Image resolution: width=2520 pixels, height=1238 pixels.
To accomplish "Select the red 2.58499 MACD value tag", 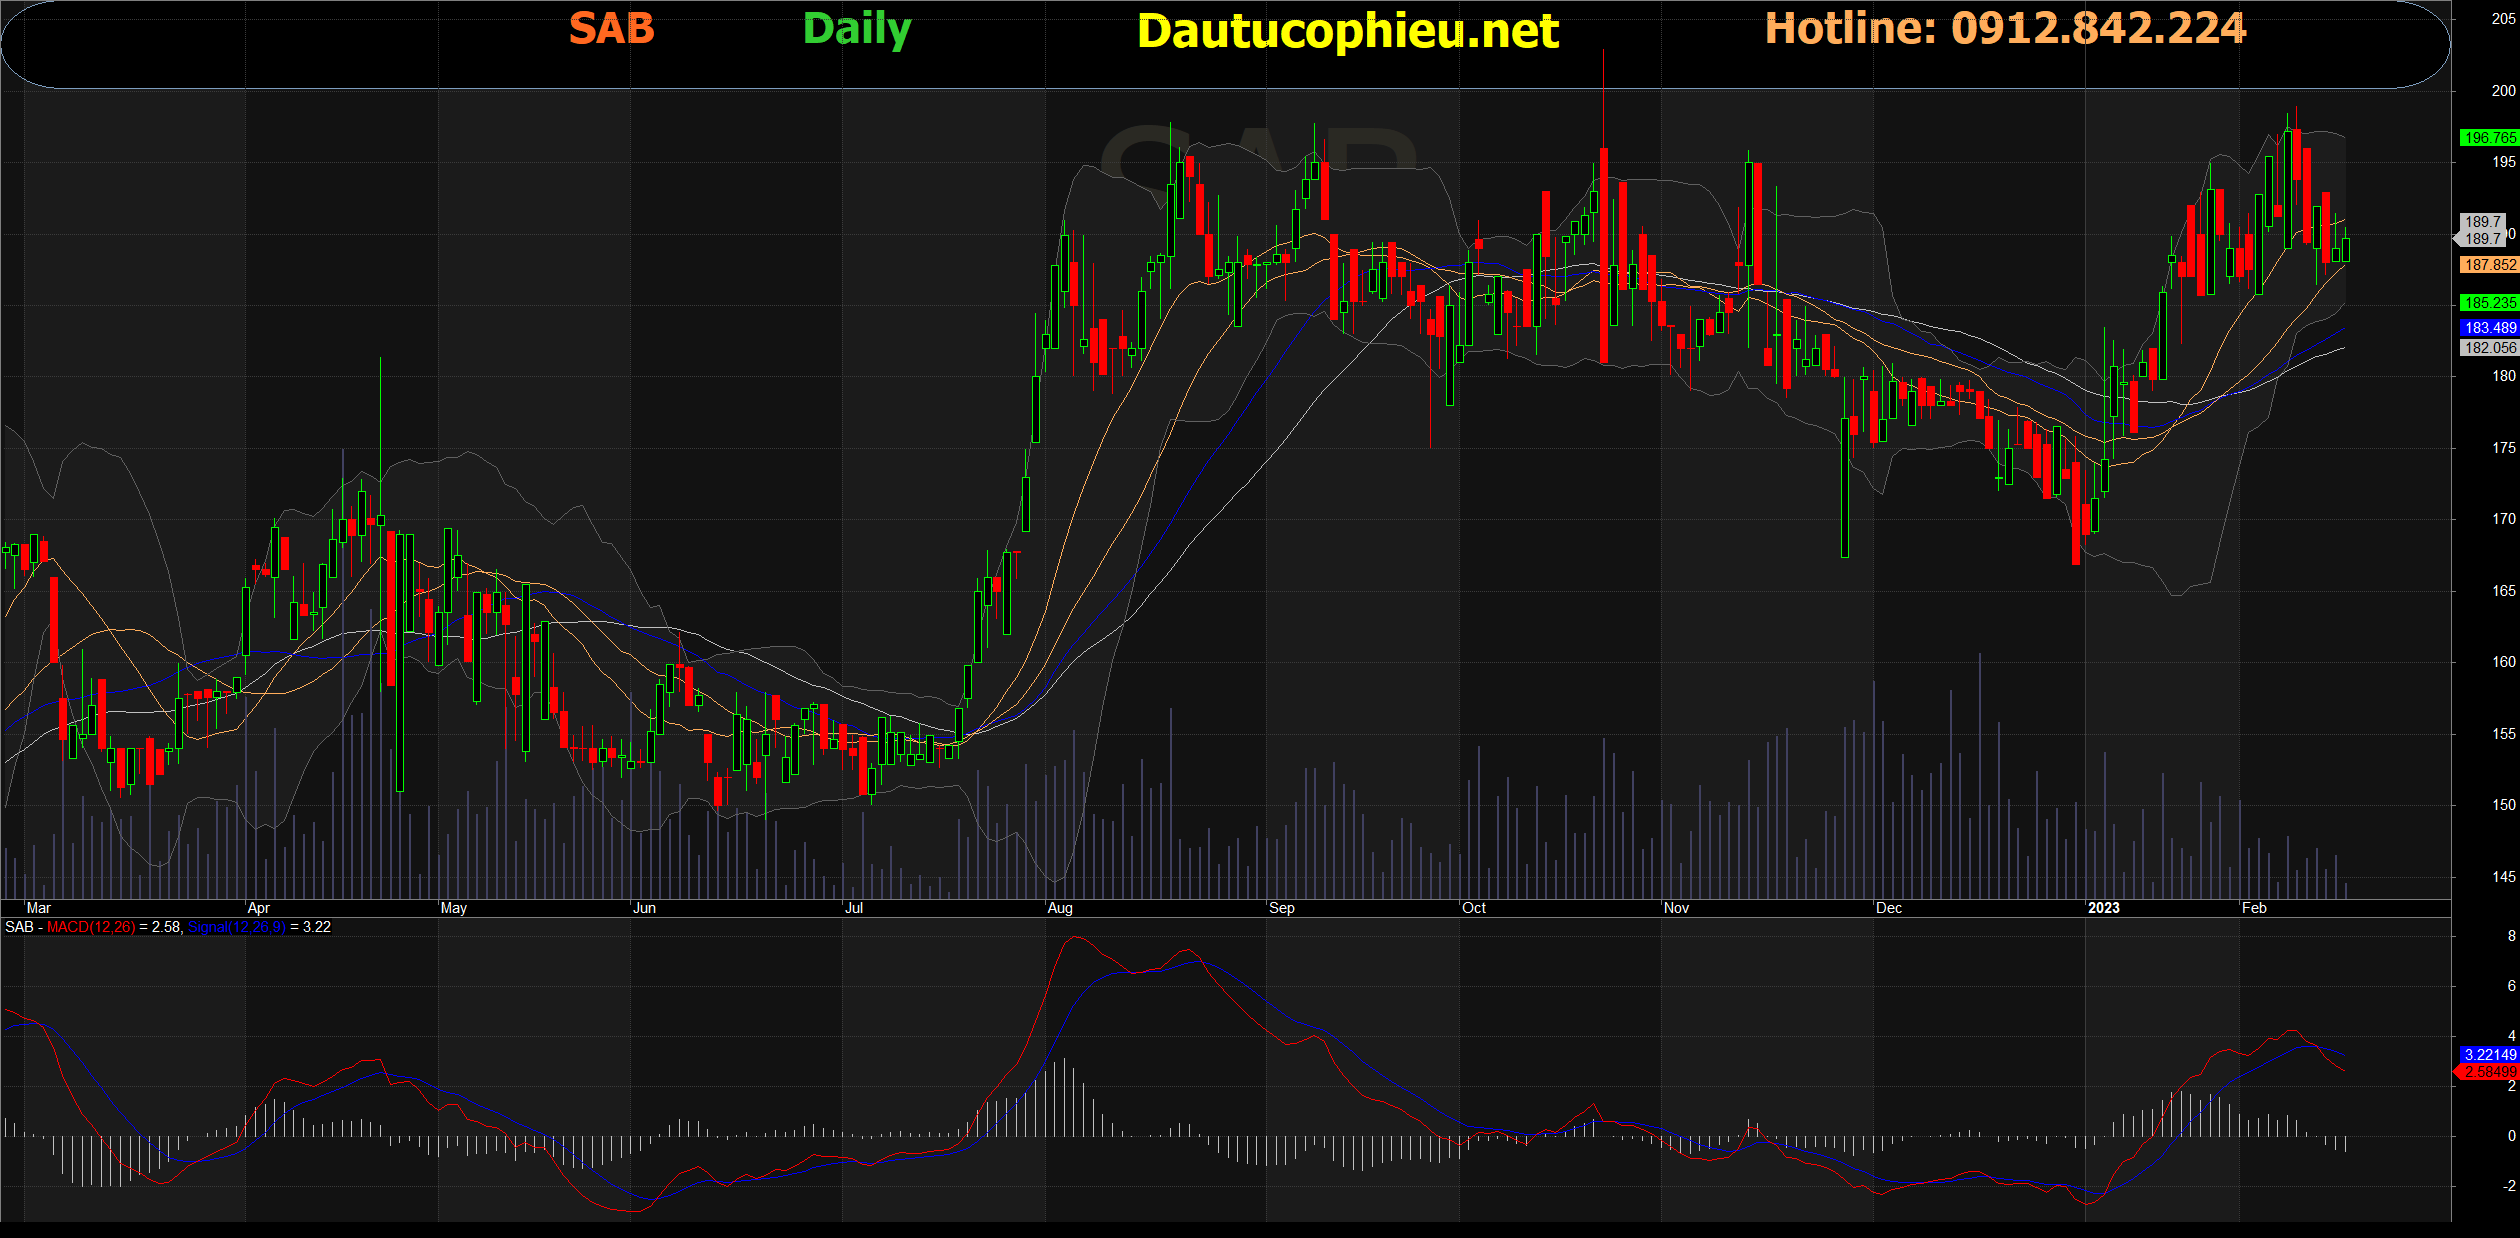I will (x=2488, y=1072).
